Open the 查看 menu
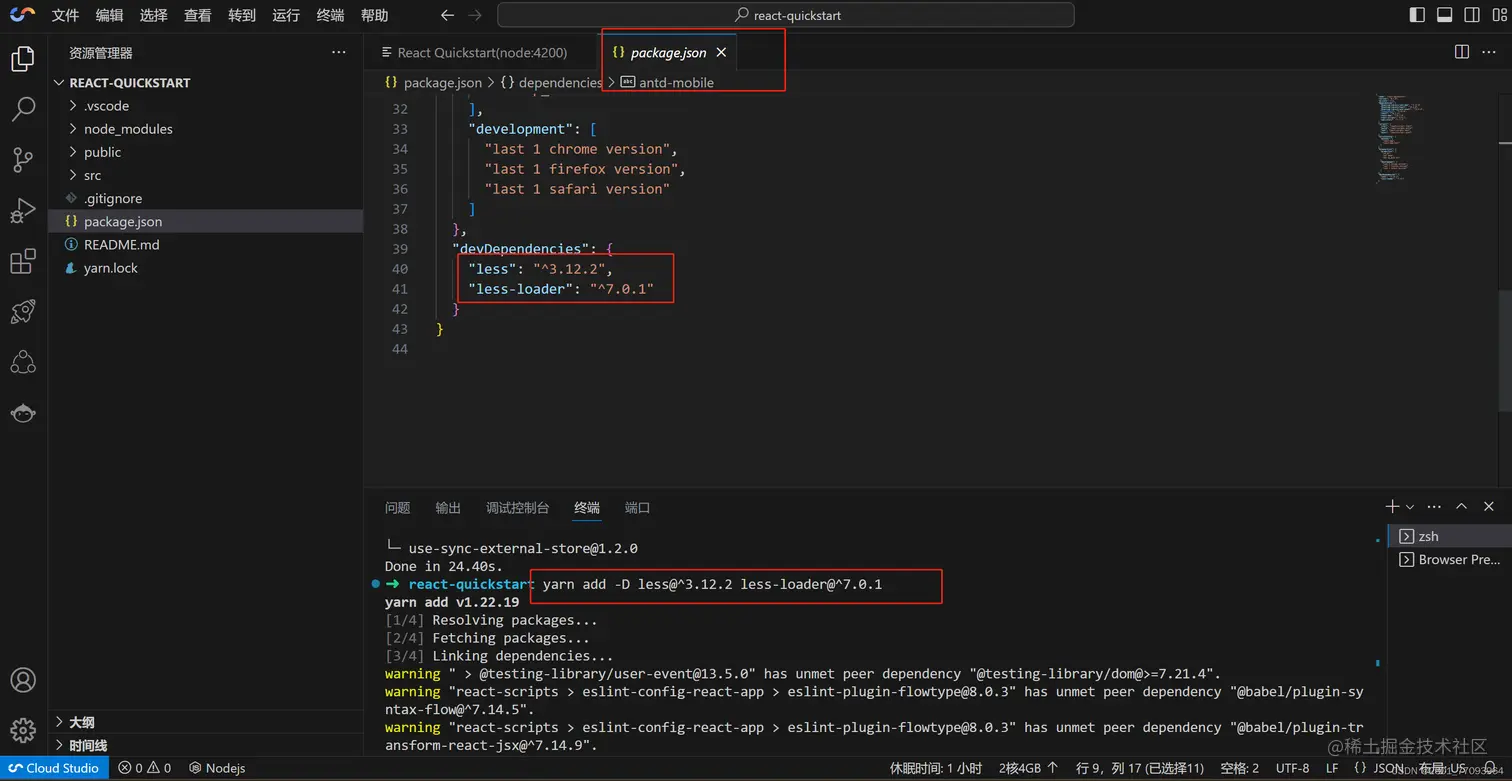Screen dimensions: 1512x781 pyautogui.click(x=197, y=15)
